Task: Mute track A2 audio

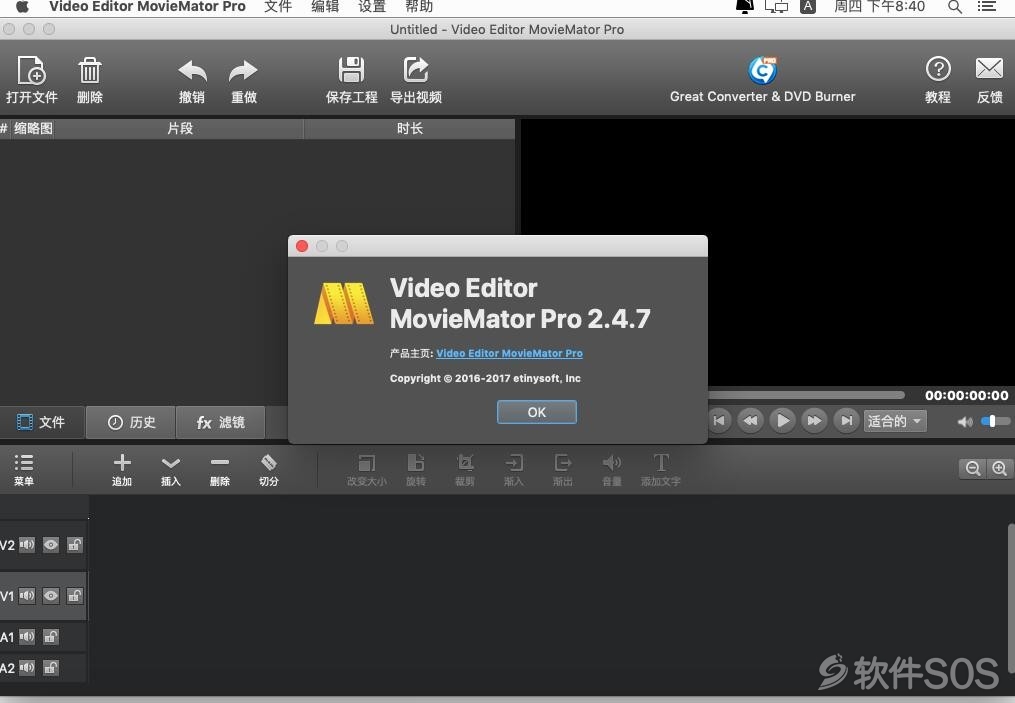Action: point(27,667)
